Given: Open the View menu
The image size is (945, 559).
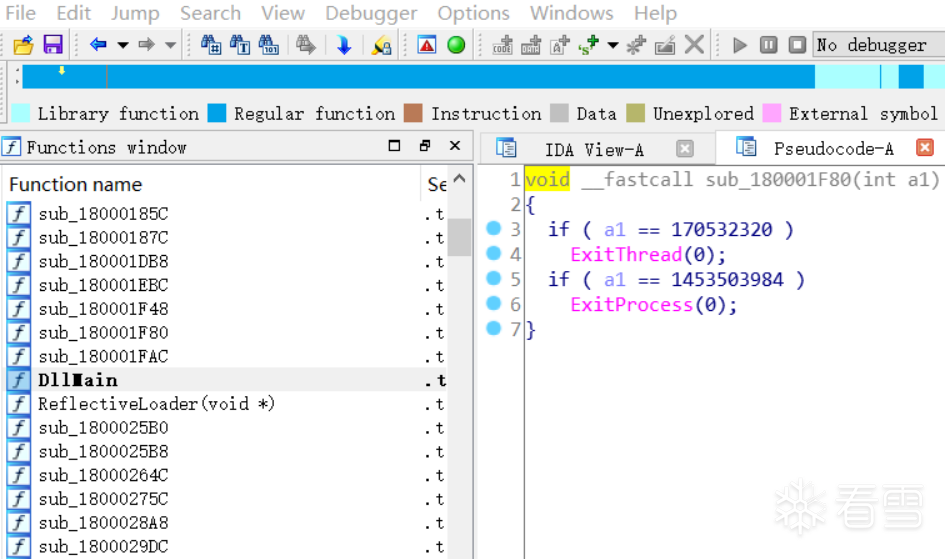Looking at the screenshot, I should [283, 13].
